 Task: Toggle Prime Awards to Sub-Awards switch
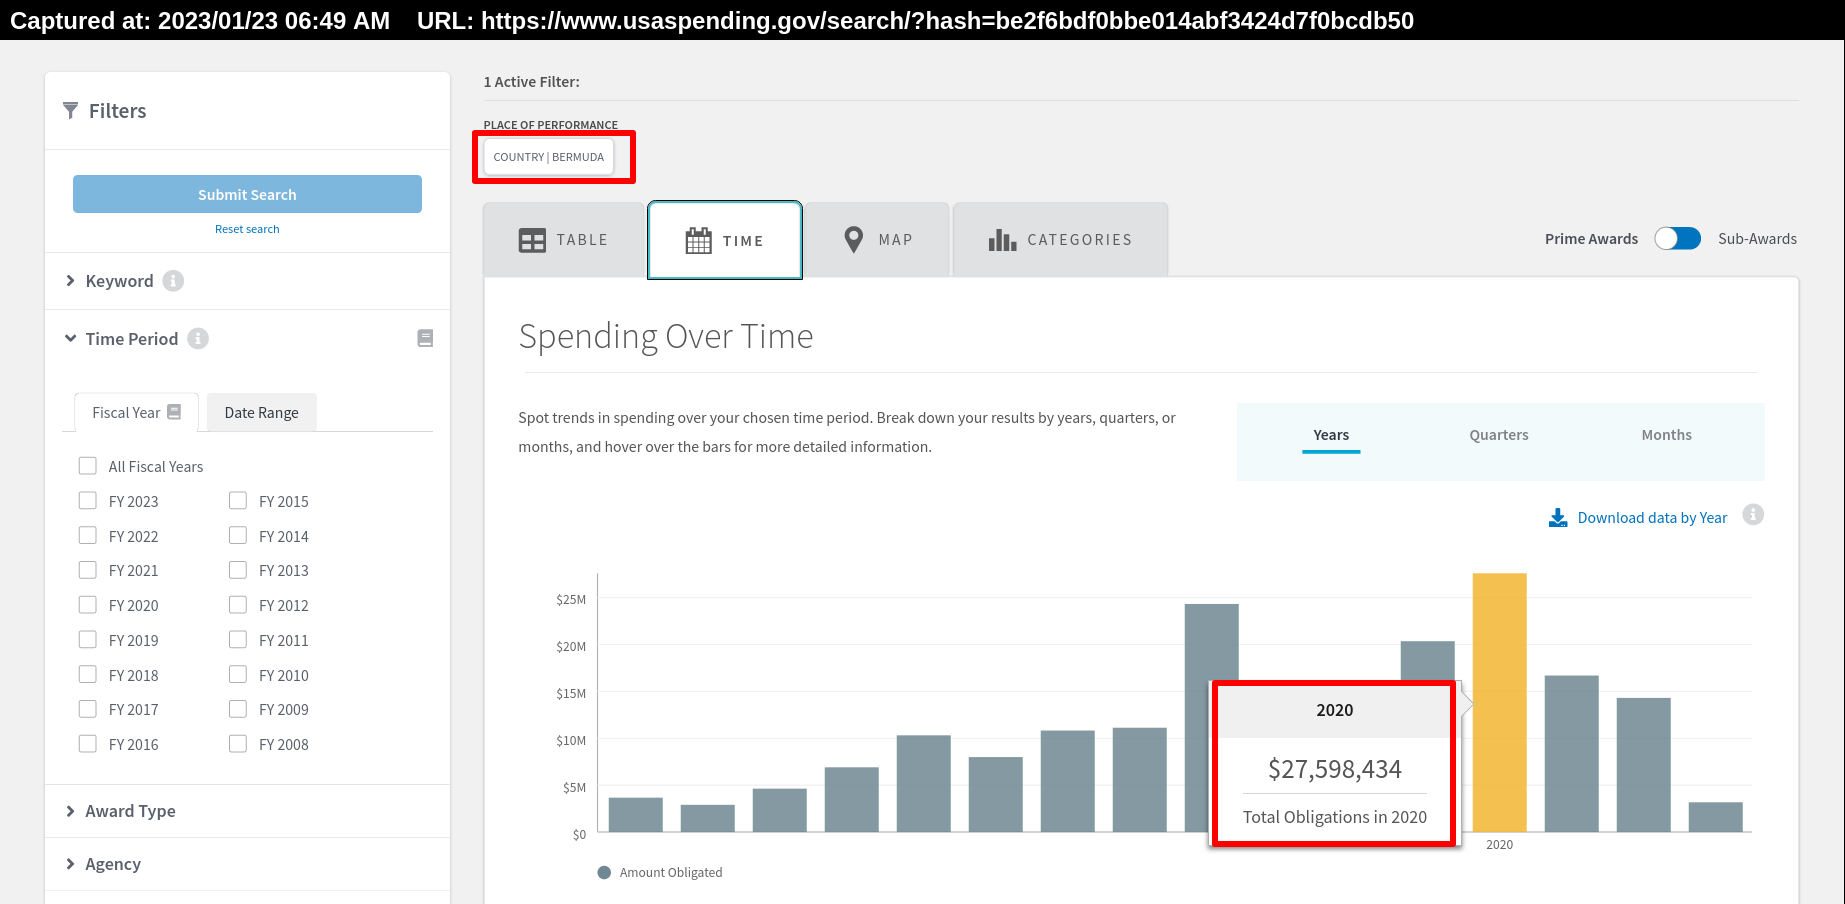coord(1677,238)
